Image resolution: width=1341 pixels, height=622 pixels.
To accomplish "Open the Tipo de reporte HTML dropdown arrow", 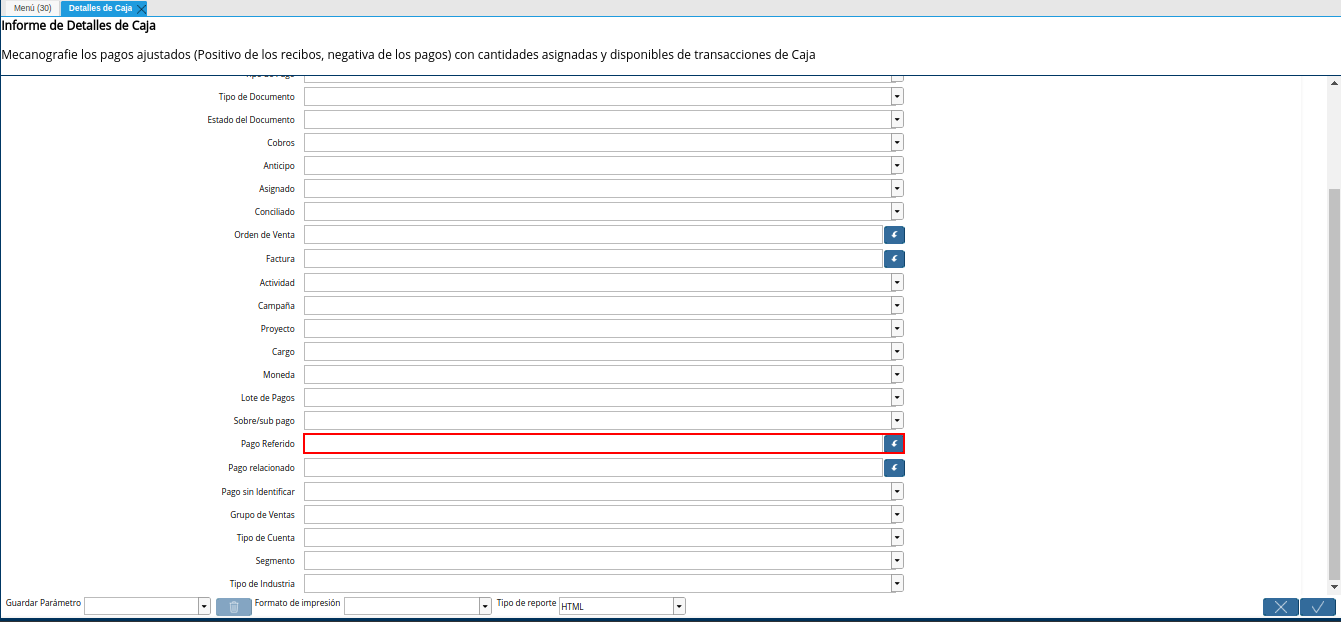I will tap(679, 606).
